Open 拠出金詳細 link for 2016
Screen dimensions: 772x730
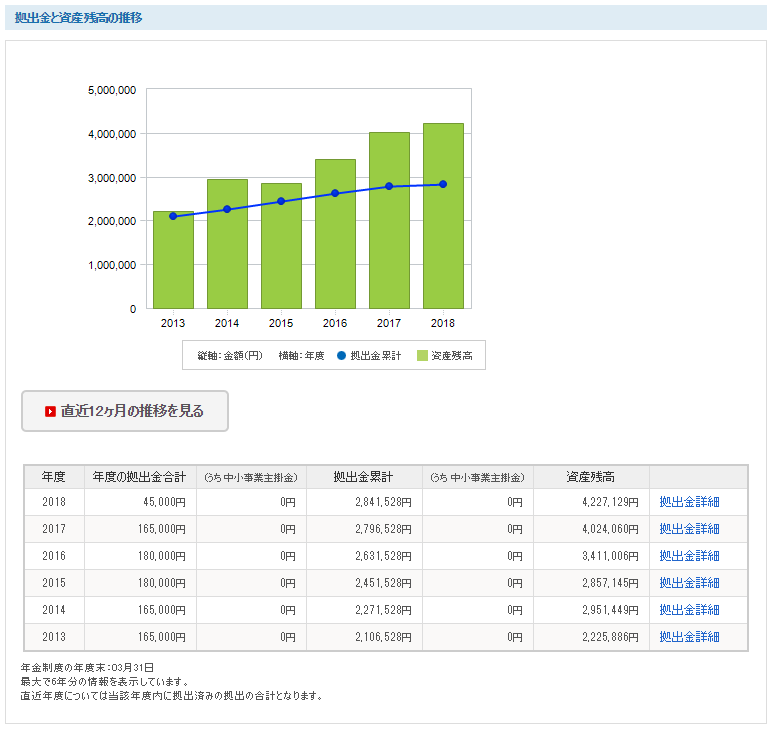(689, 556)
